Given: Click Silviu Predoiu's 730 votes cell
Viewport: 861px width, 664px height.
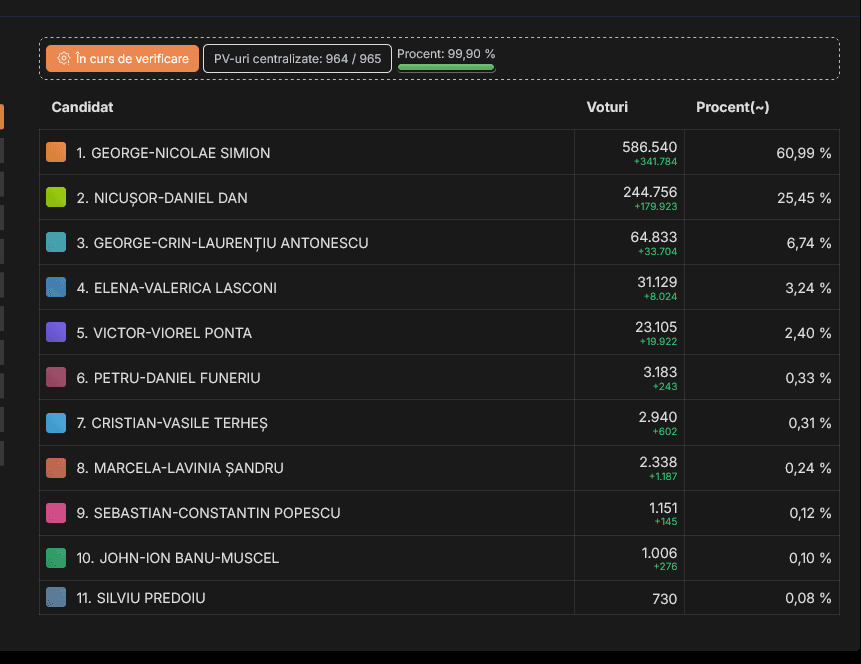Looking at the screenshot, I should point(663,598).
